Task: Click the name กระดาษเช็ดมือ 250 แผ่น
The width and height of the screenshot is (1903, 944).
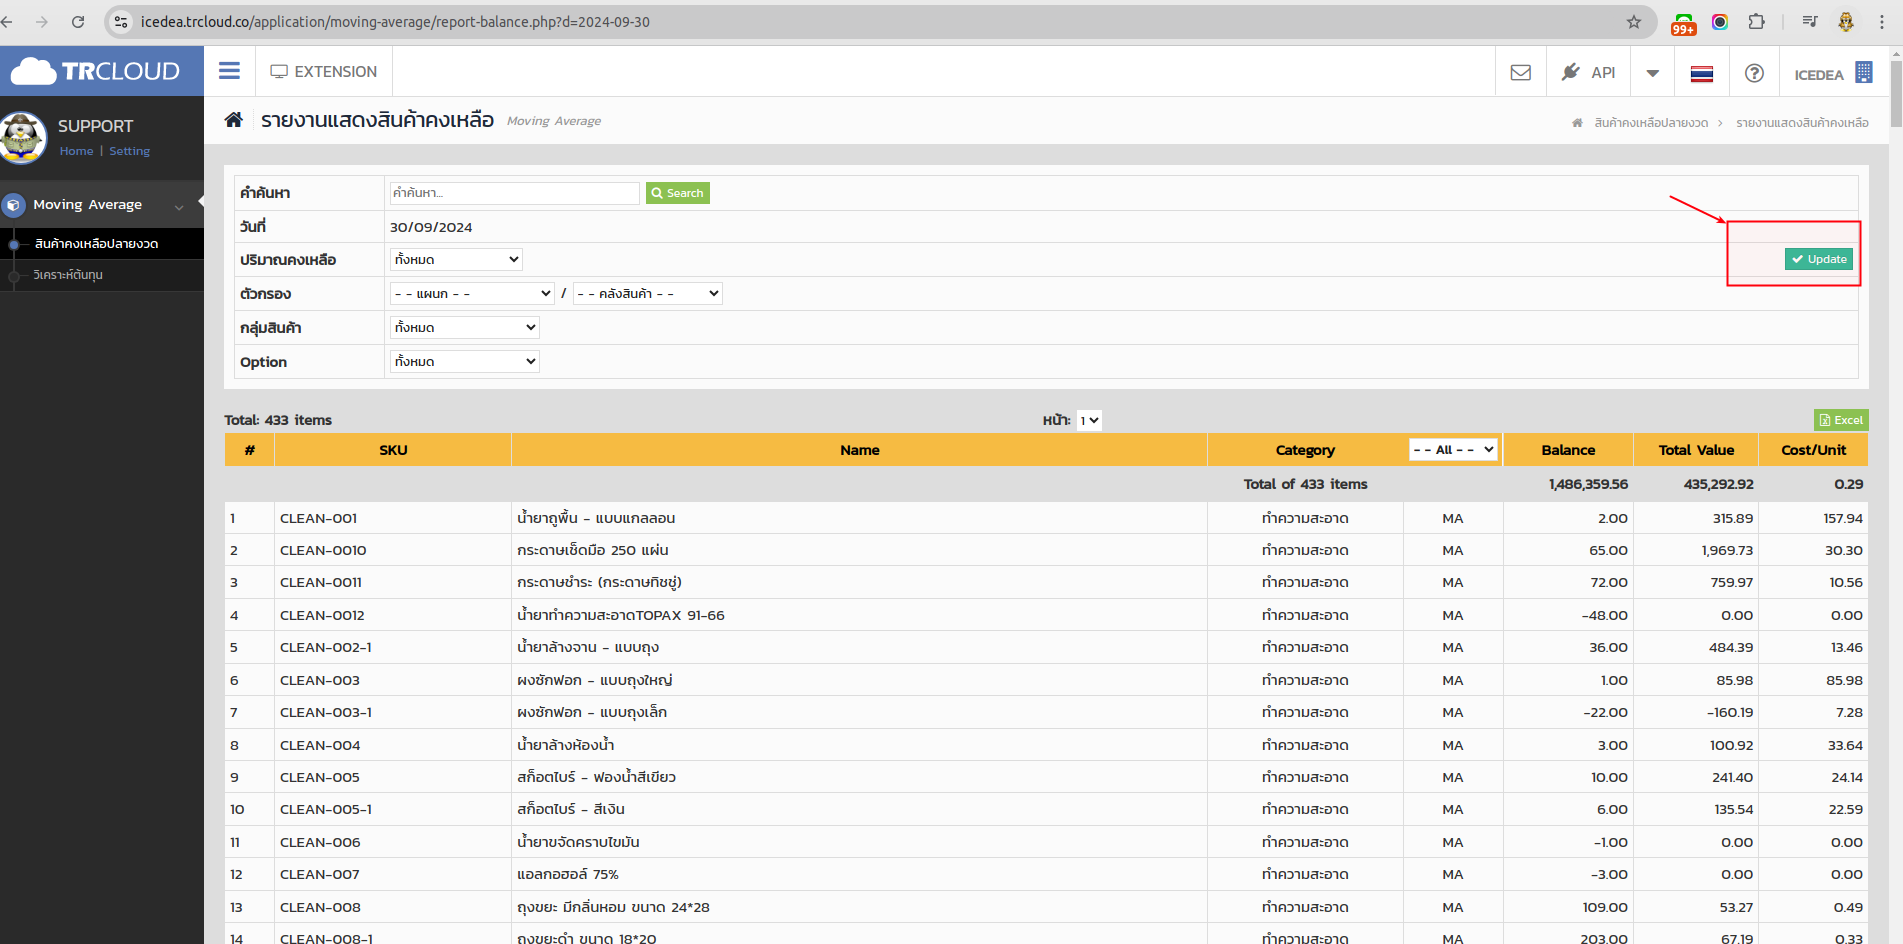Action: (x=593, y=550)
